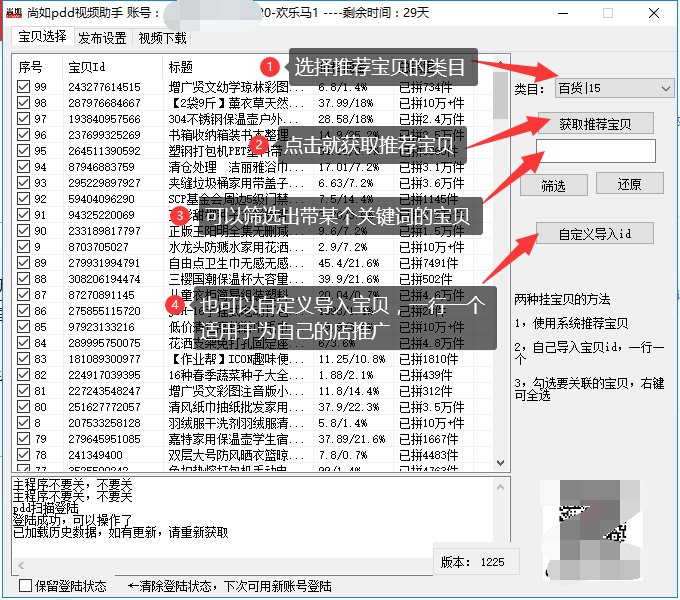Uncheck the checkbox for row 88

point(23,279)
